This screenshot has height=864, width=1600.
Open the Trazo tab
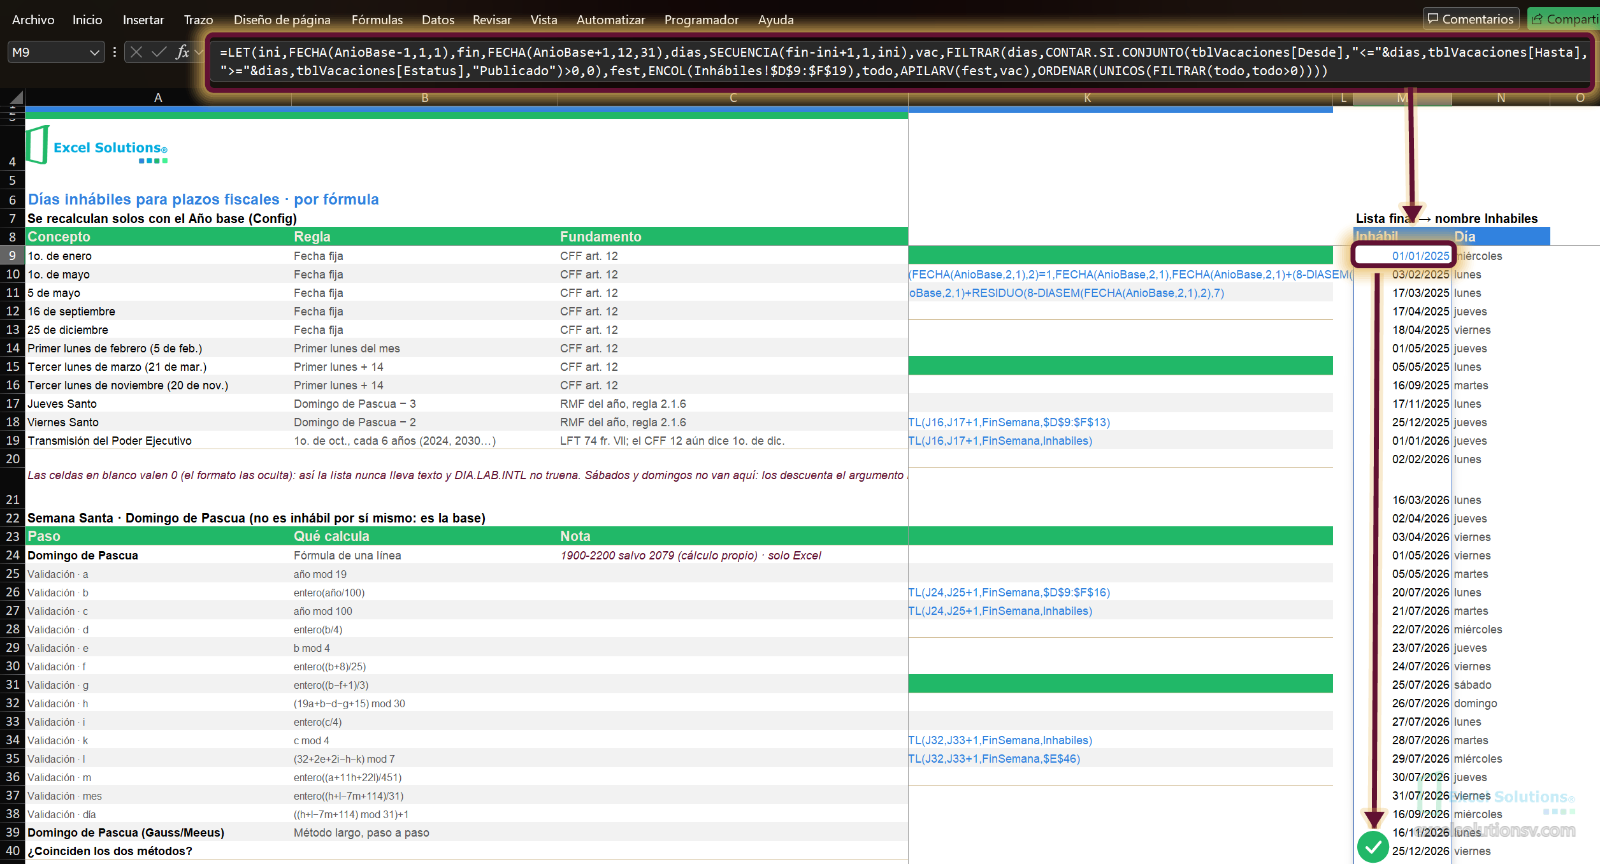click(x=198, y=19)
